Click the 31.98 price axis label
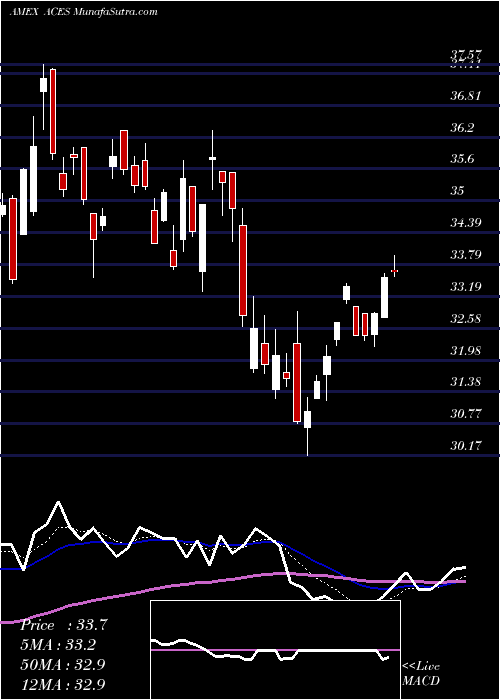 [466, 350]
